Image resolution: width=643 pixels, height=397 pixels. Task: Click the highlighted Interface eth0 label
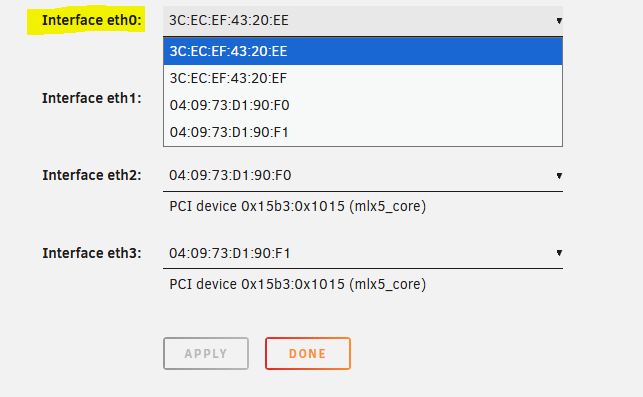click(91, 20)
